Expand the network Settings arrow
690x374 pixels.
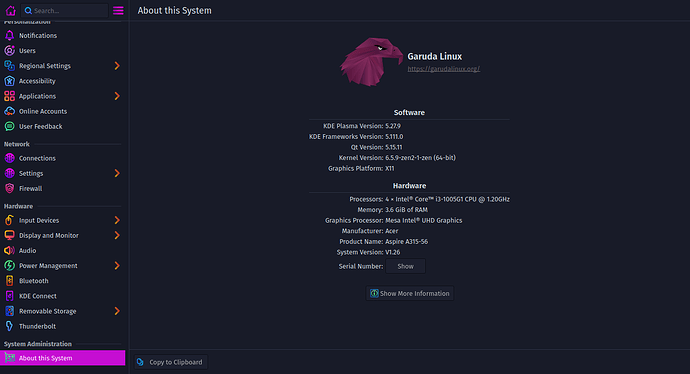pos(117,173)
